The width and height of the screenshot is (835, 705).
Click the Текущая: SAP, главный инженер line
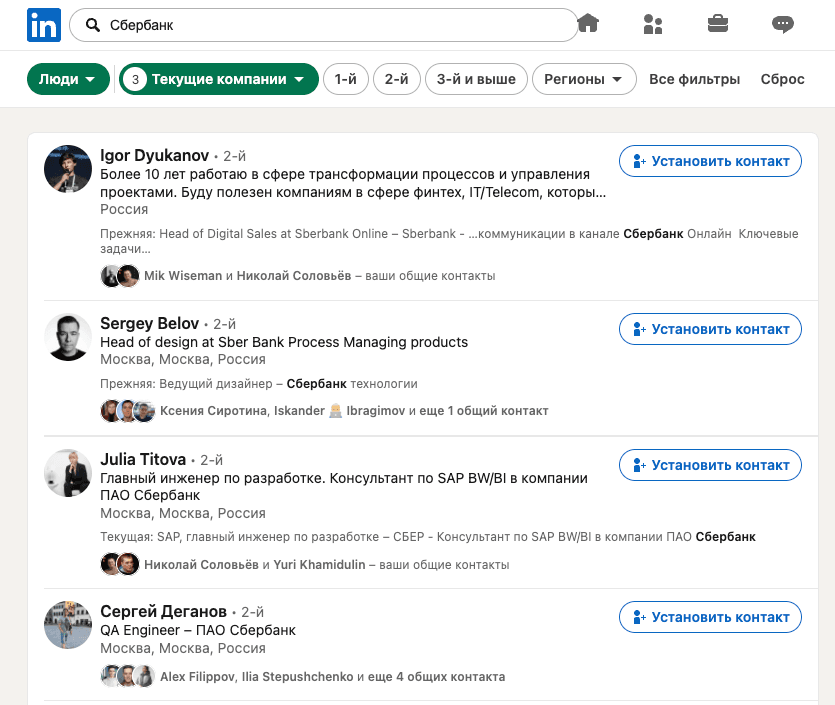tap(428, 537)
